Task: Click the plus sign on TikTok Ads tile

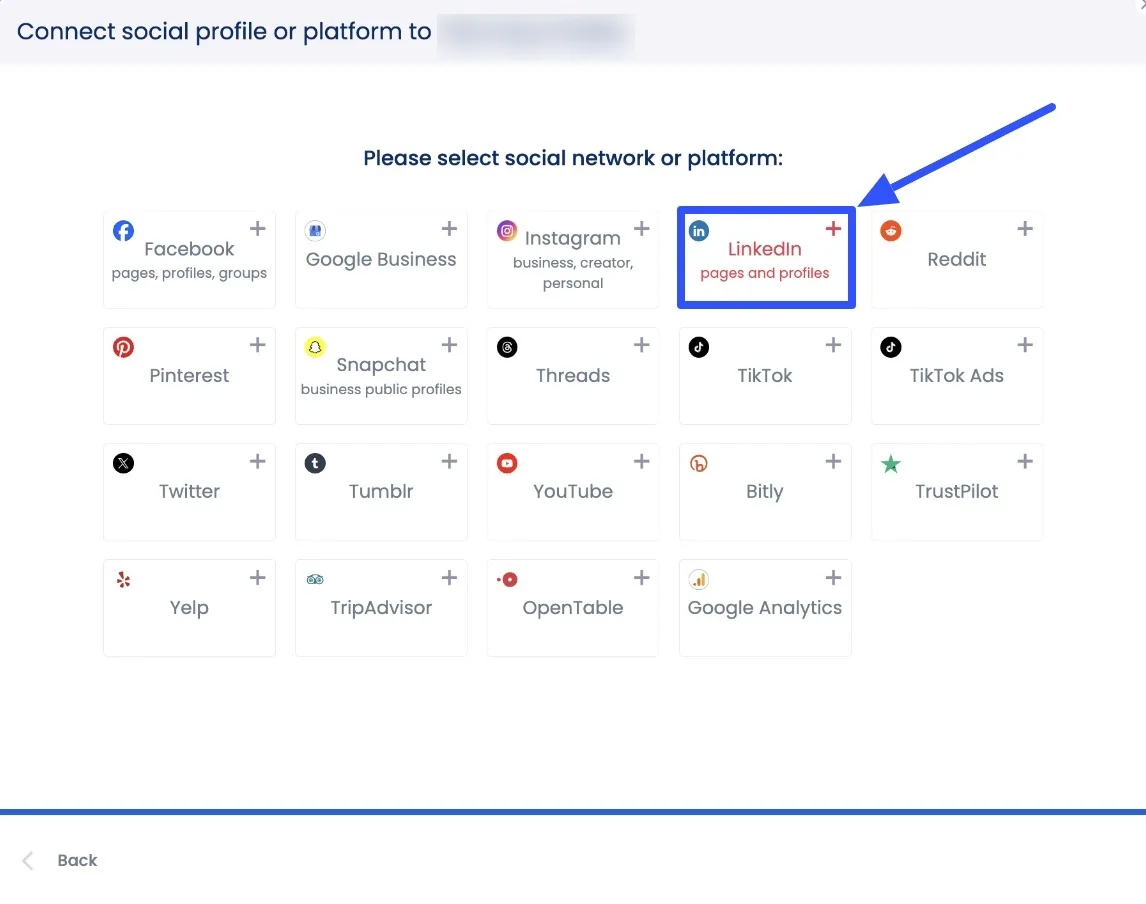Action: [1025, 345]
